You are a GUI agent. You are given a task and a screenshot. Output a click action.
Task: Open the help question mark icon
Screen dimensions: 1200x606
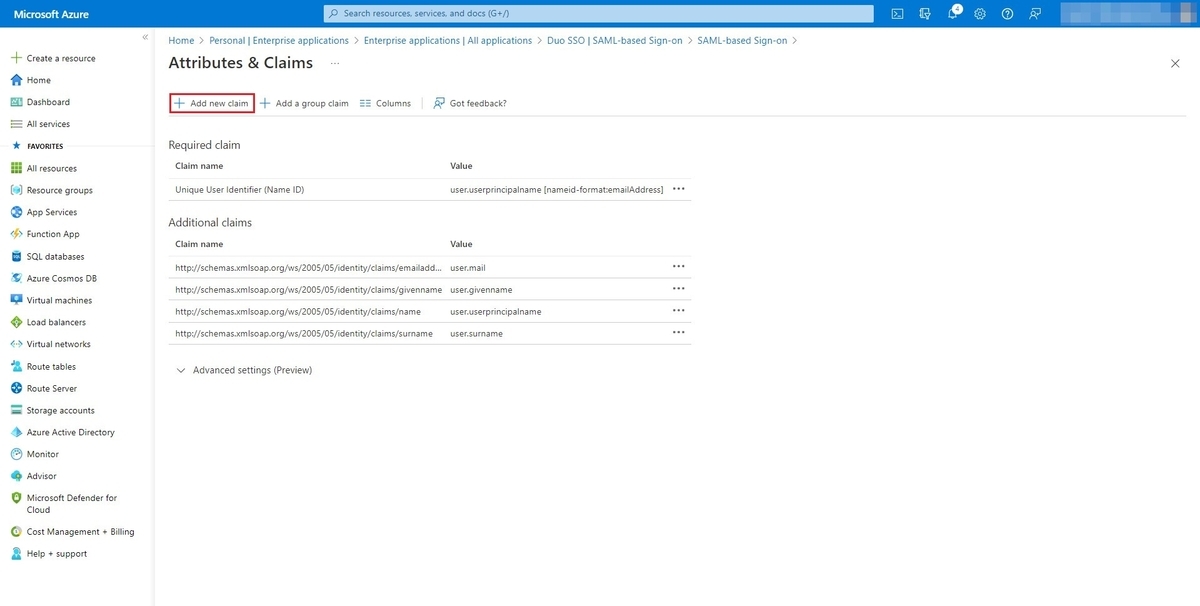[x=1007, y=14]
